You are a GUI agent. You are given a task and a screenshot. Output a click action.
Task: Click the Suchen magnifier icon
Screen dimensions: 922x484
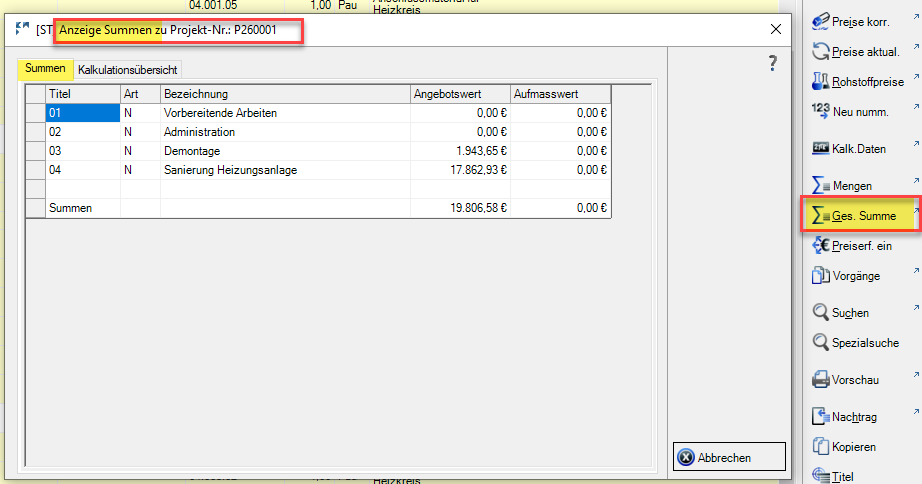click(821, 312)
